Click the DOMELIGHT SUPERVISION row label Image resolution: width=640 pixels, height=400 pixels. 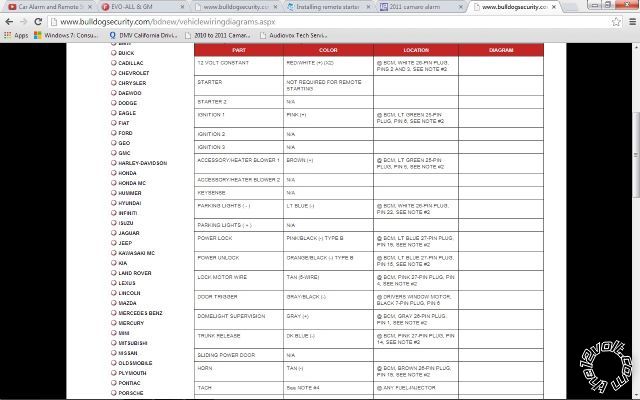click(x=231, y=316)
